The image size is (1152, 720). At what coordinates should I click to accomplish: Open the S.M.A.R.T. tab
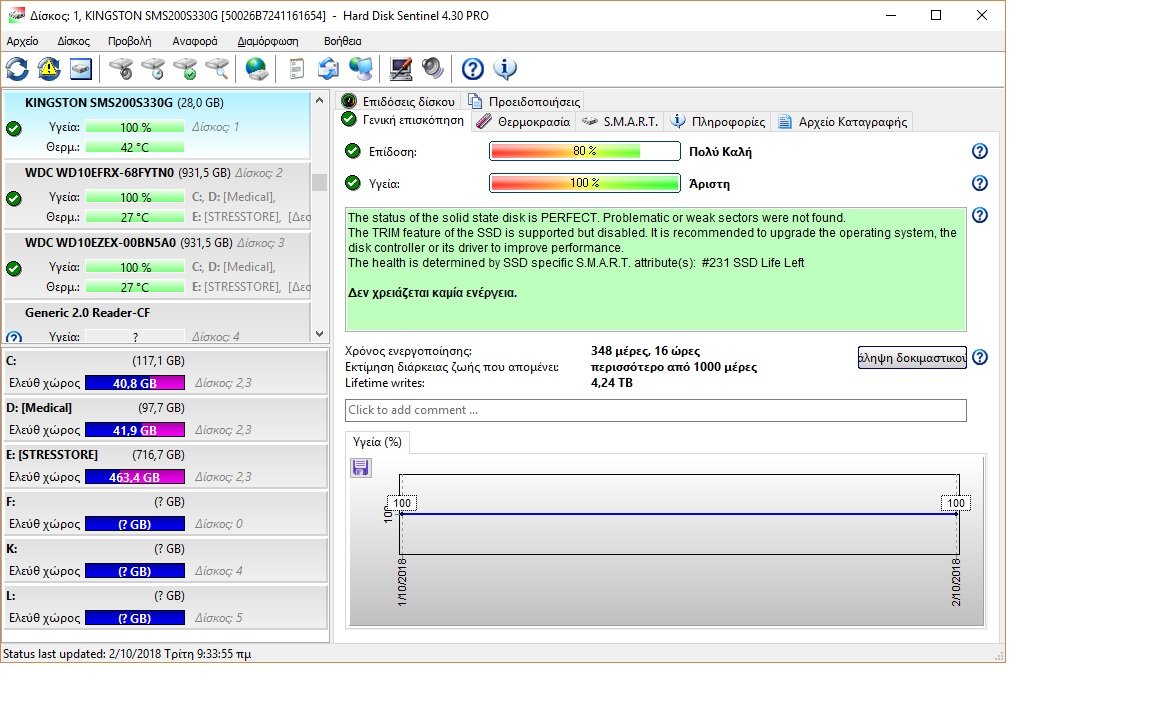click(x=621, y=122)
